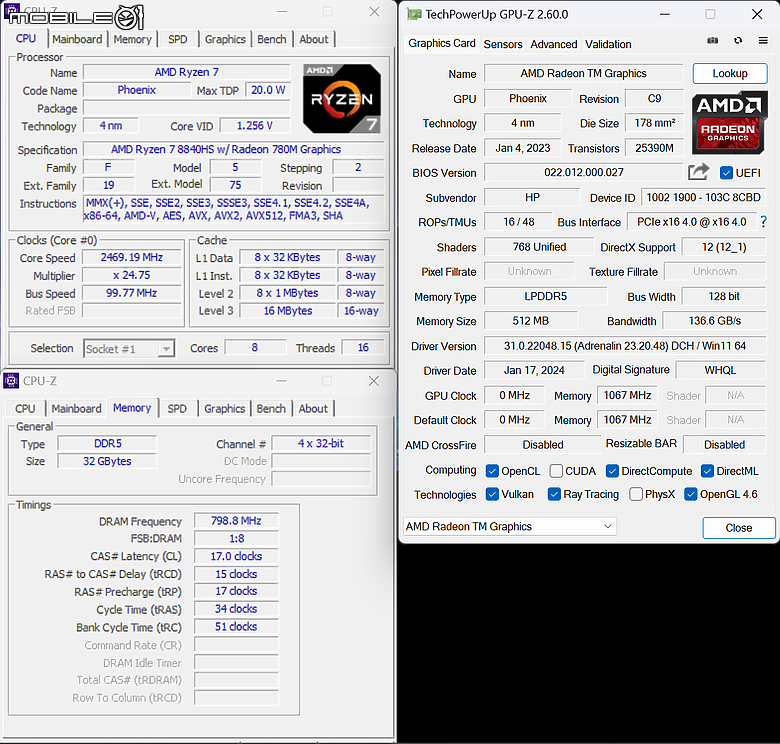Click the Specification value AMD Ryzen 7 8840HS
Screen dimensions: 780x744
point(233,149)
